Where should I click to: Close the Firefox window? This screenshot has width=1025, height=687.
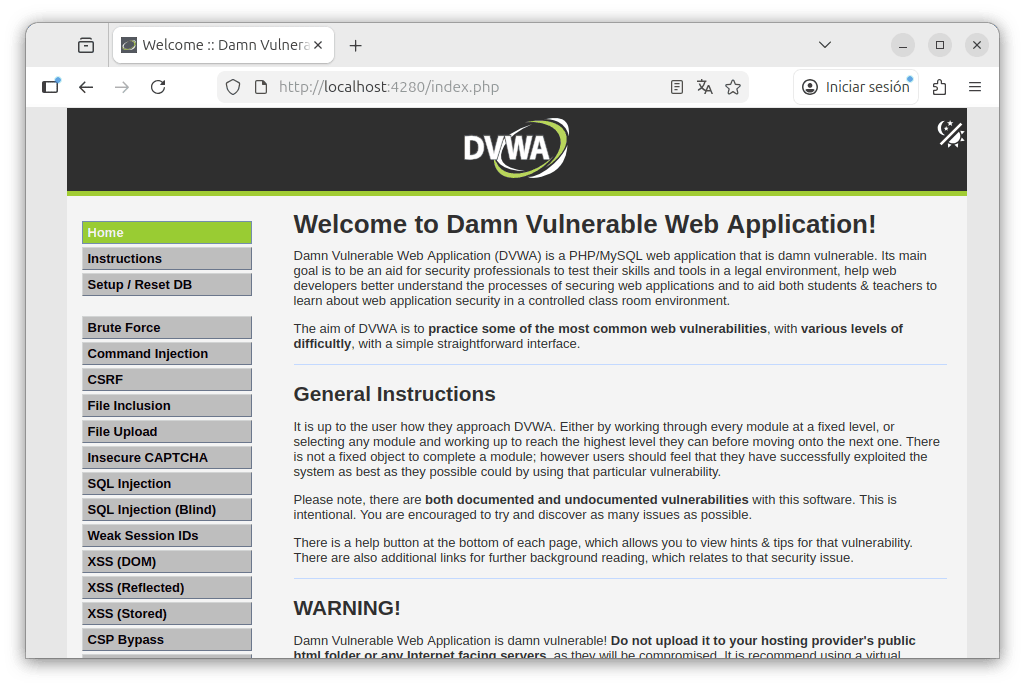(977, 45)
